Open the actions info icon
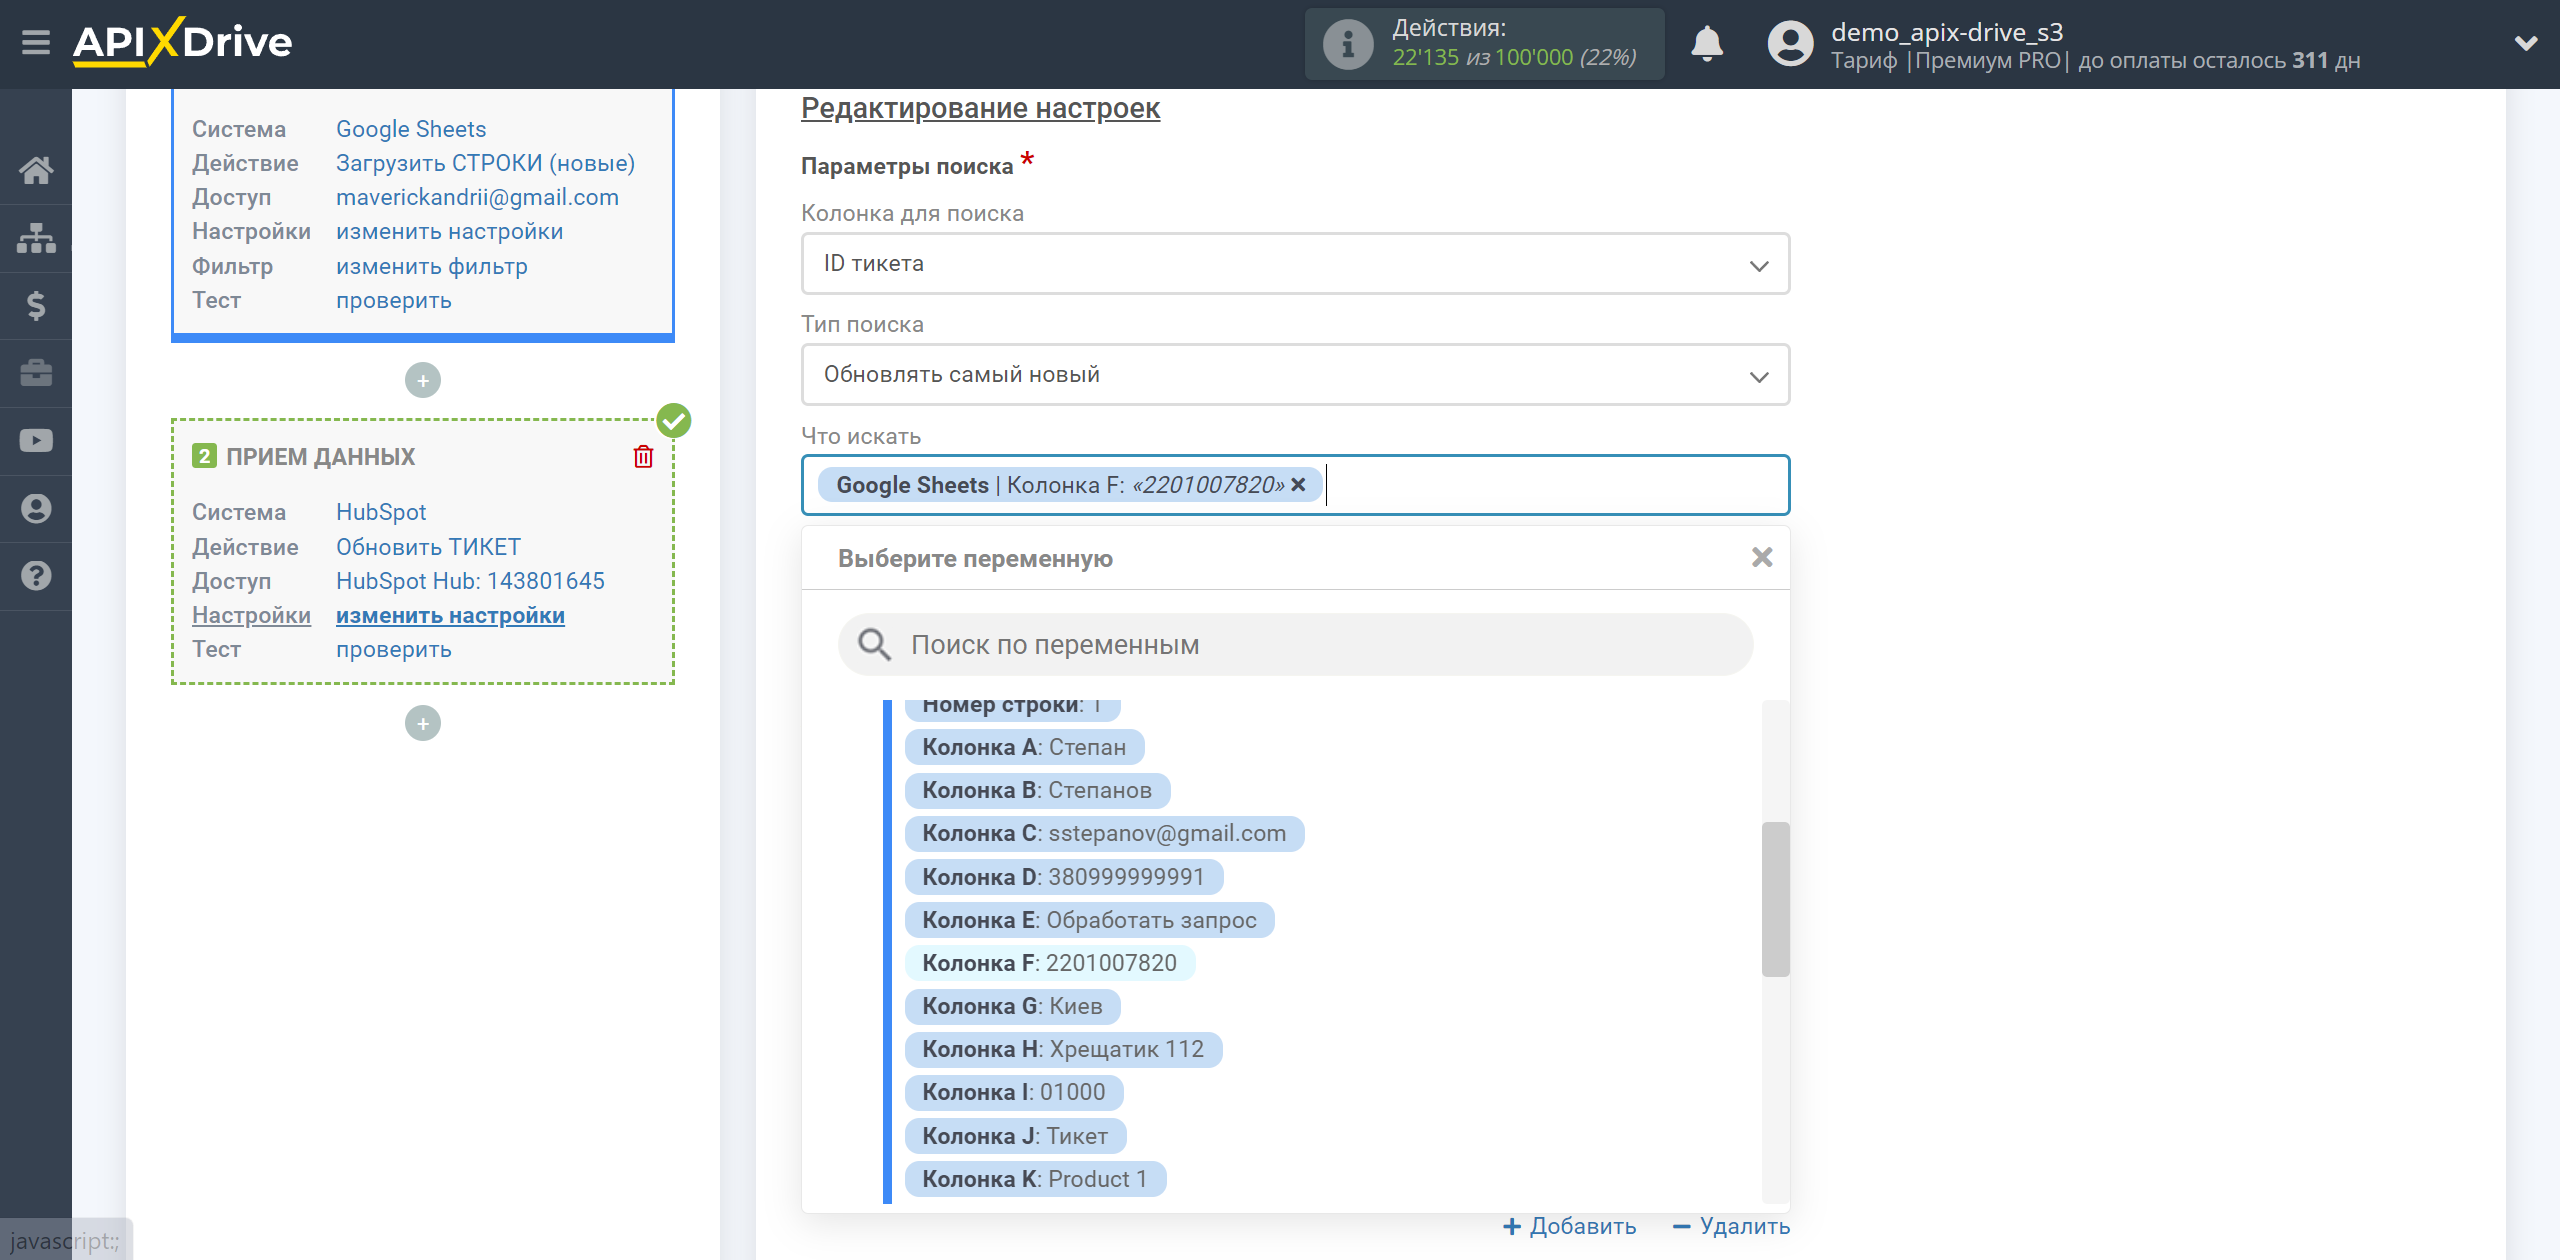 pos(1347,45)
